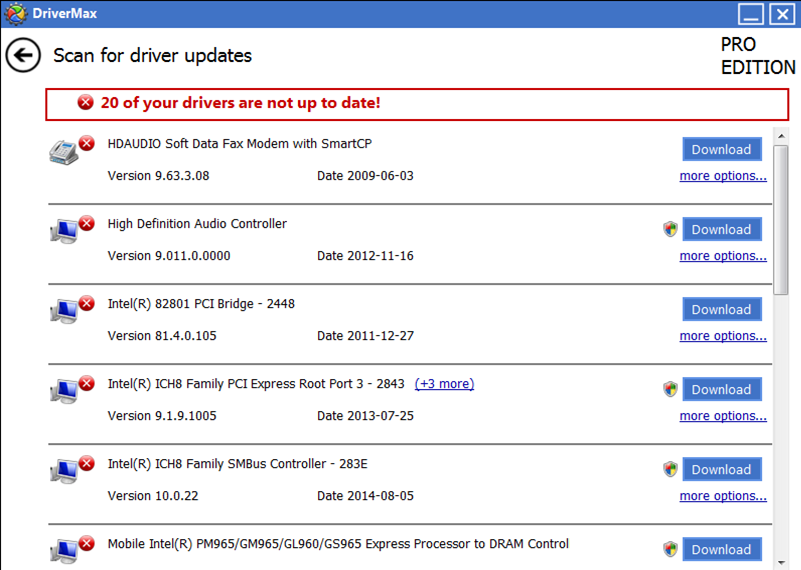The image size is (801, 570).
Task: Expand the (+3 more) devices link
Action: 444,384
